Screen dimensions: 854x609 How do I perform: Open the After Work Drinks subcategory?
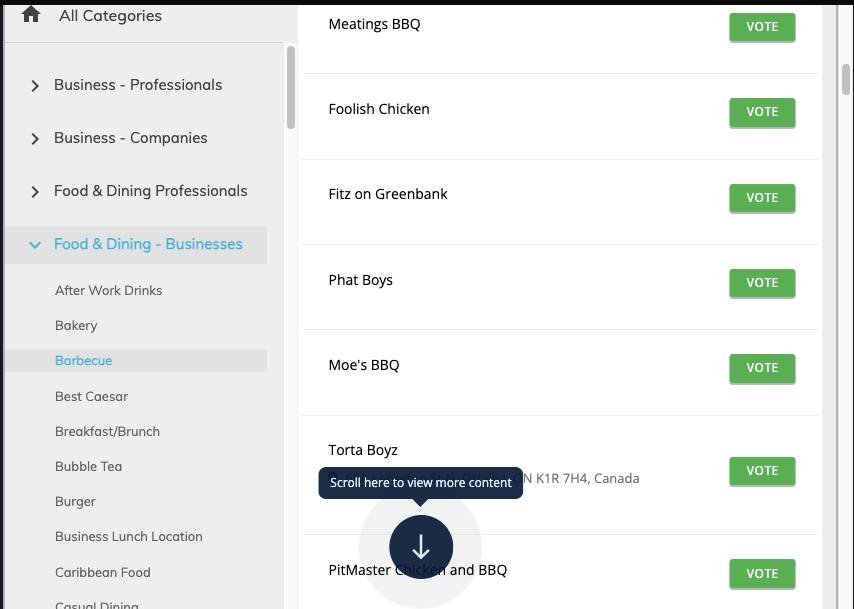click(x=108, y=291)
